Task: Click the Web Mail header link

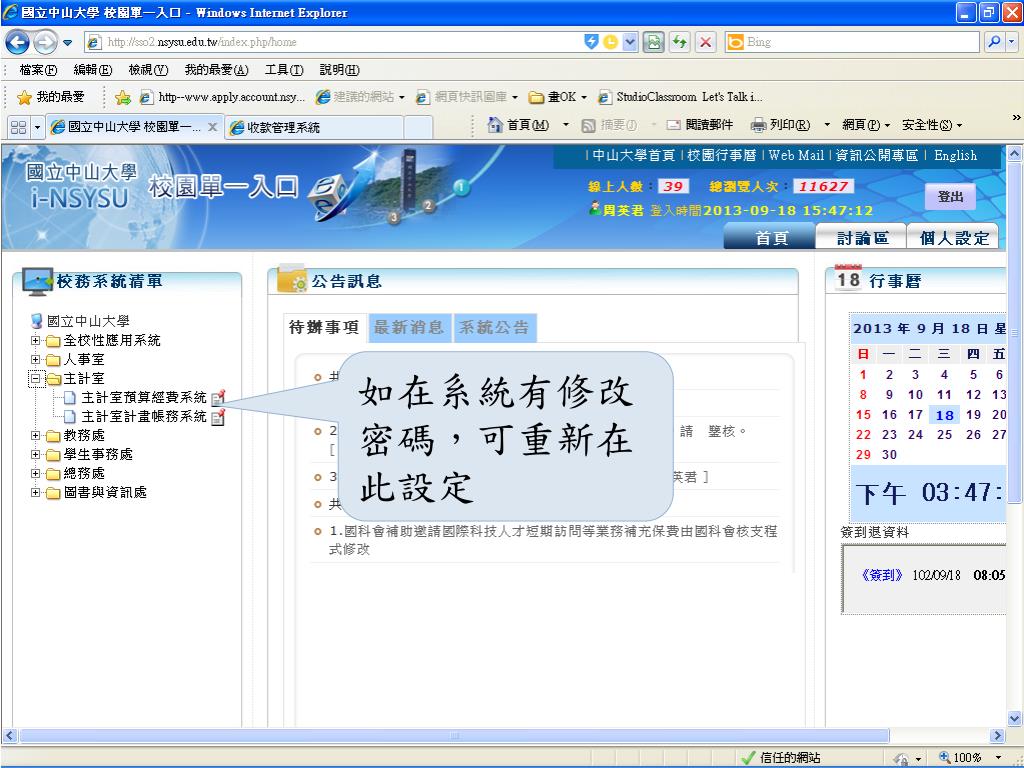Action: [796, 155]
